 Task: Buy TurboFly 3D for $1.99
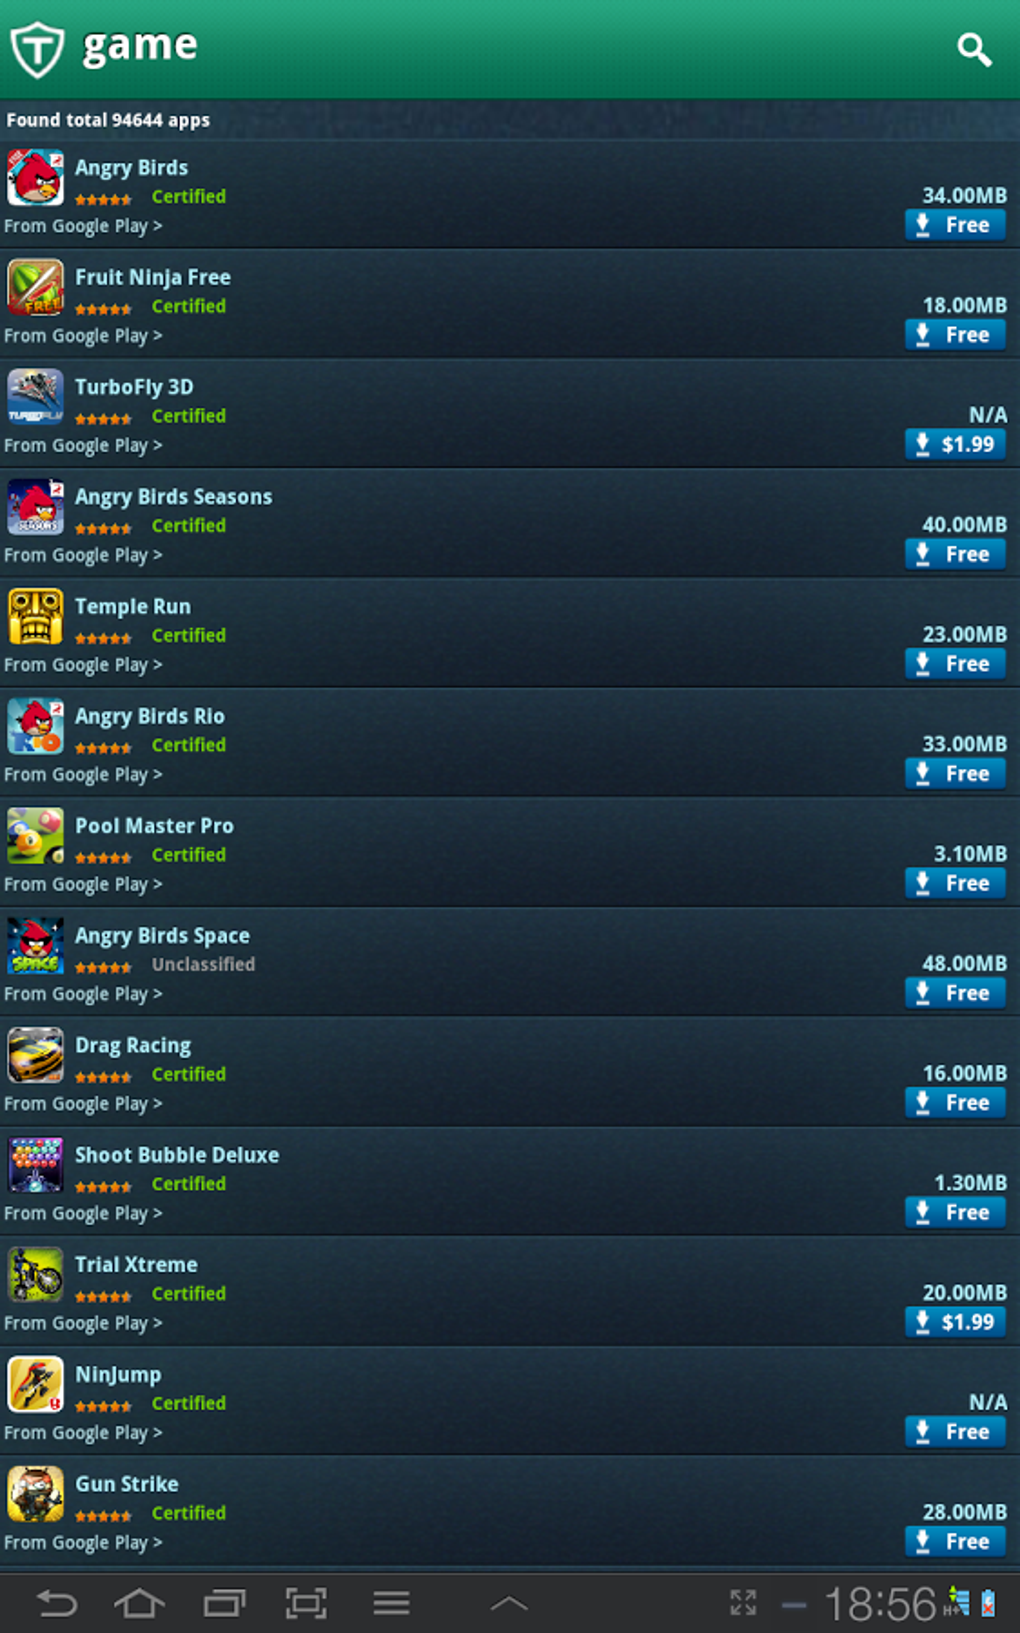pyautogui.click(x=955, y=444)
